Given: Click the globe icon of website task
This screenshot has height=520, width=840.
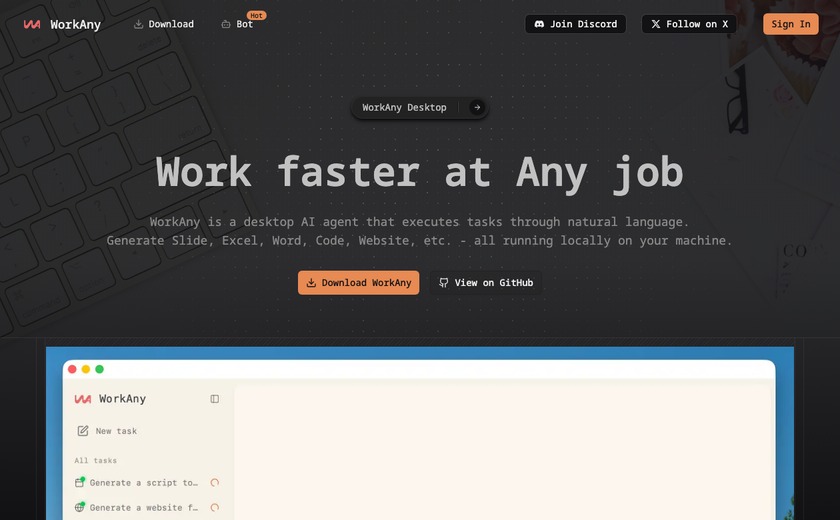Looking at the screenshot, I should 79,507.
